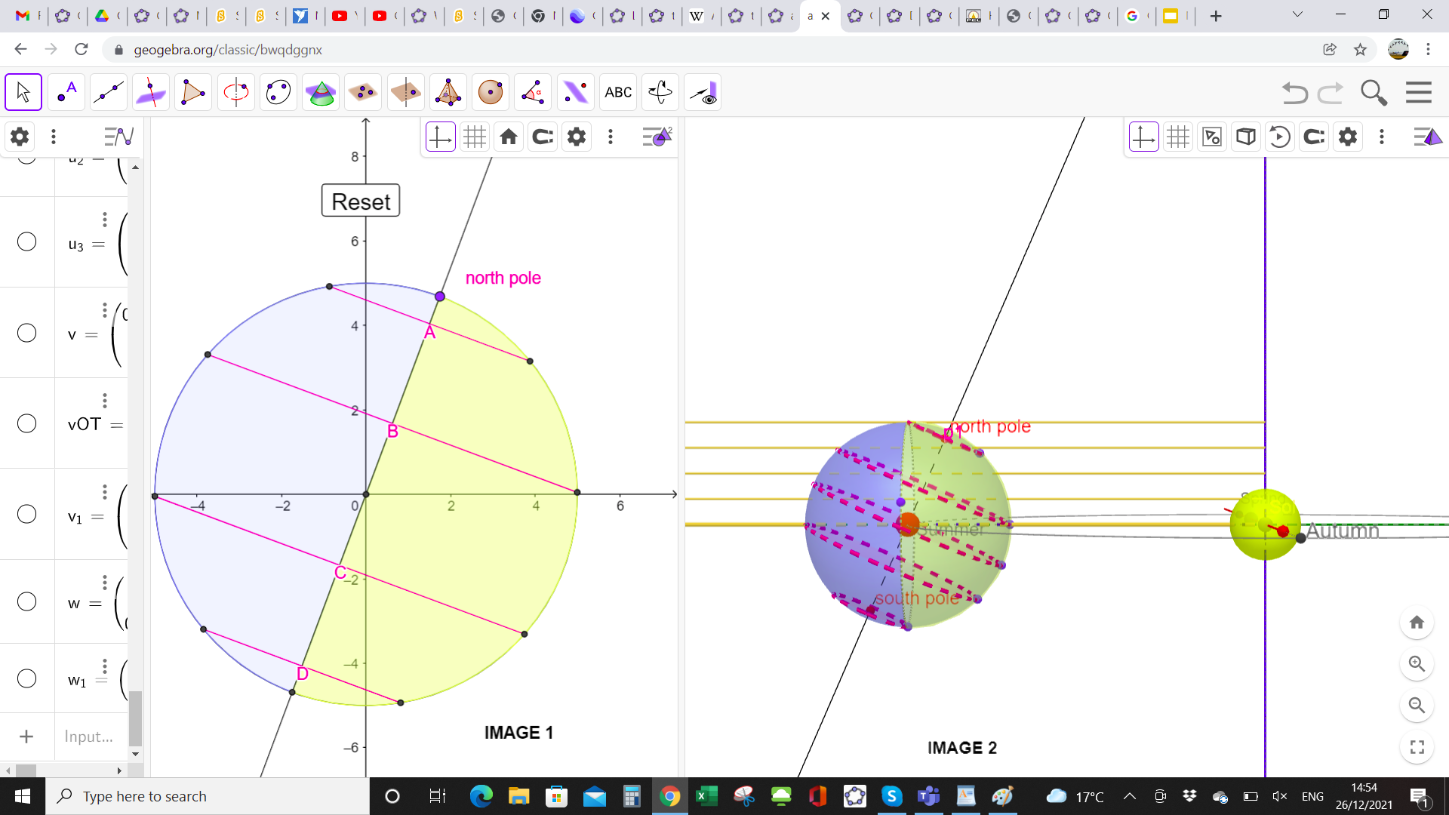This screenshot has height=815, width=1449.
Task: Toggle visibility circle of w
Action: click(27, 601)
